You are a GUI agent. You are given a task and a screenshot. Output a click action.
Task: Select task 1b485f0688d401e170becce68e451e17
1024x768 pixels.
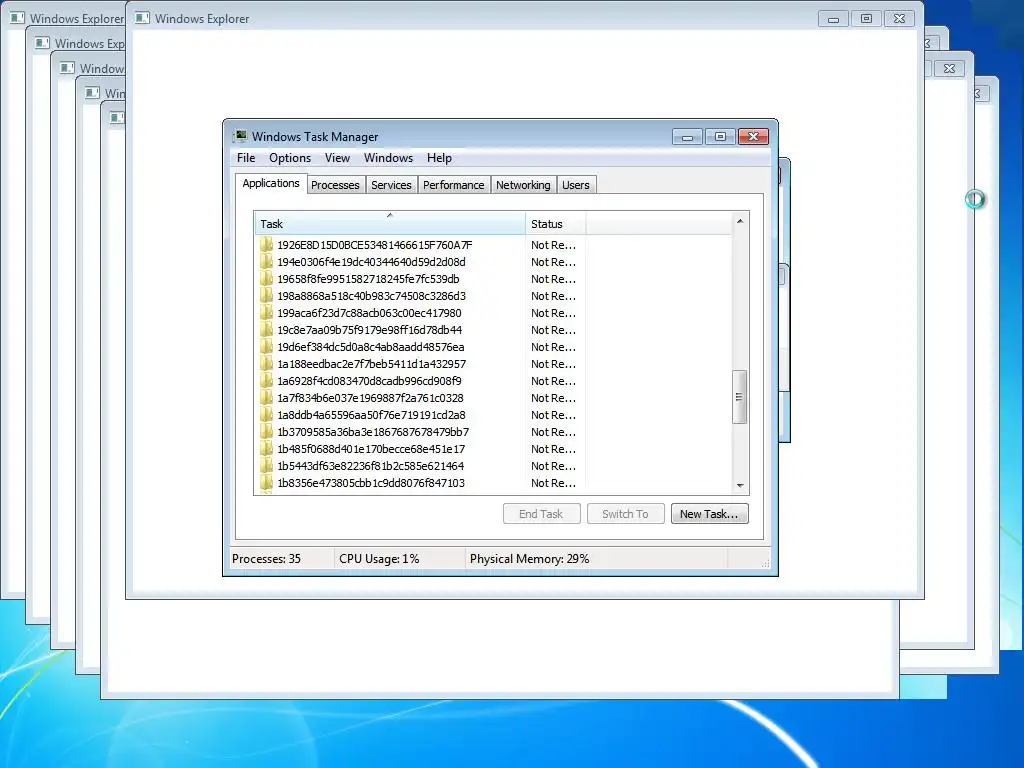pyautogui.click(x=371, y=449)
